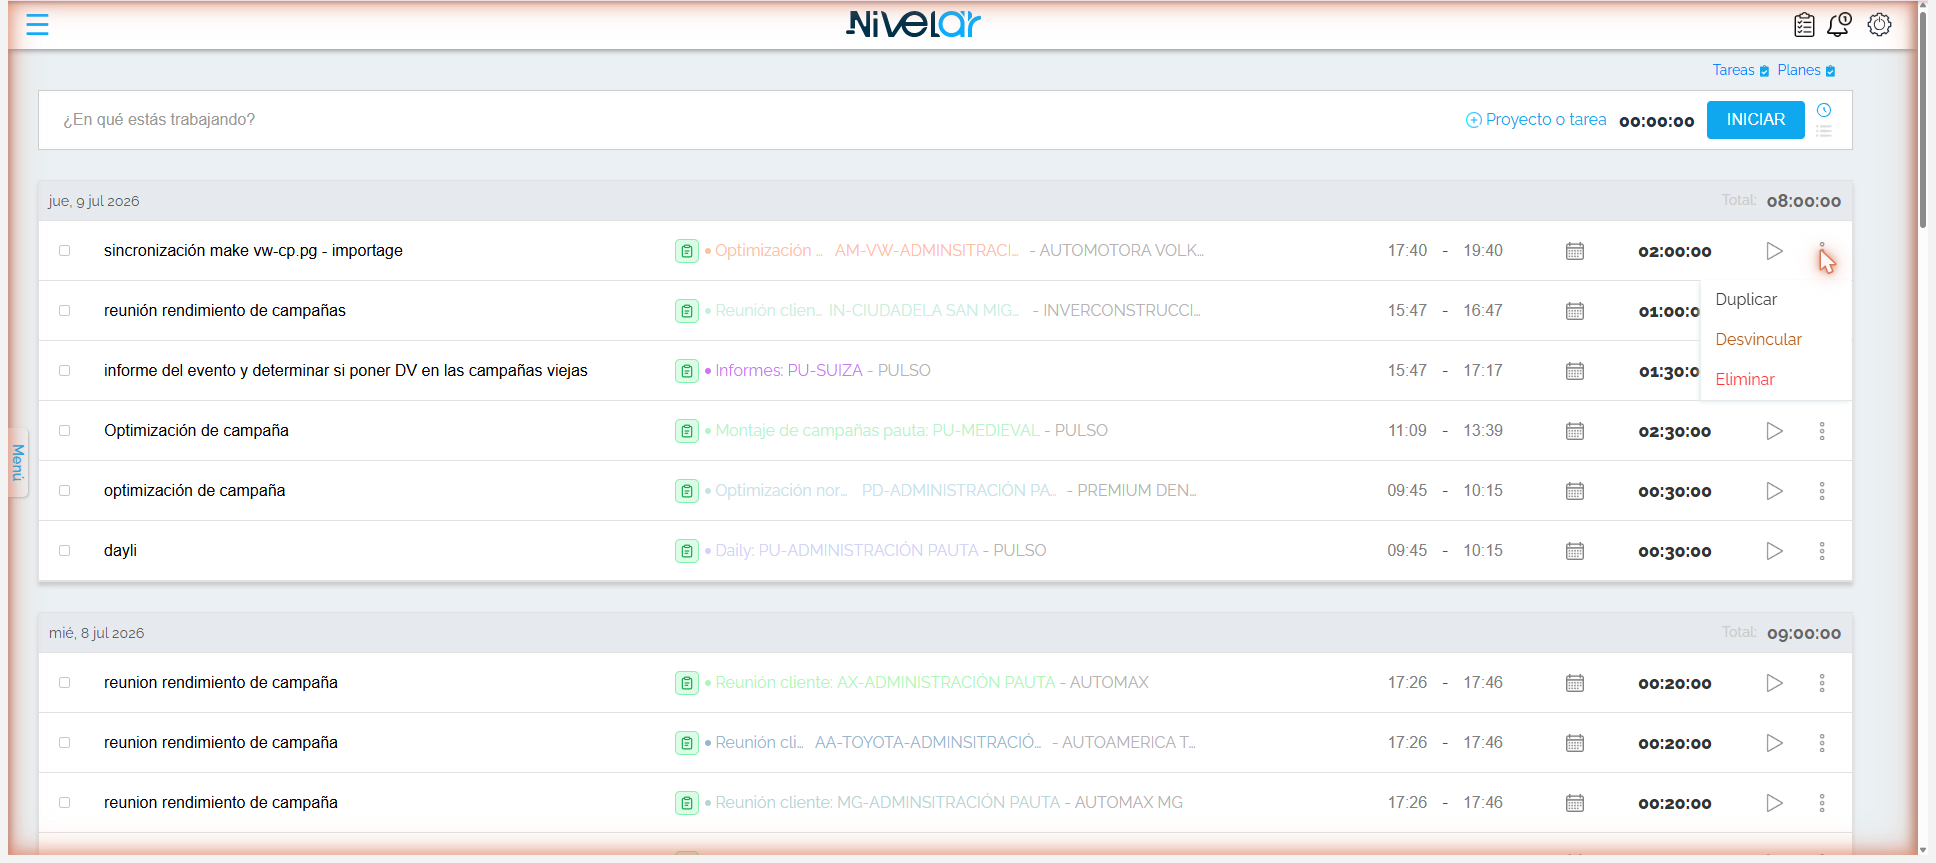This screenshot has height=863, width=1936.
Task: Select checkbox for sincronización make vw-cp.pg
Action: (64, 251)
